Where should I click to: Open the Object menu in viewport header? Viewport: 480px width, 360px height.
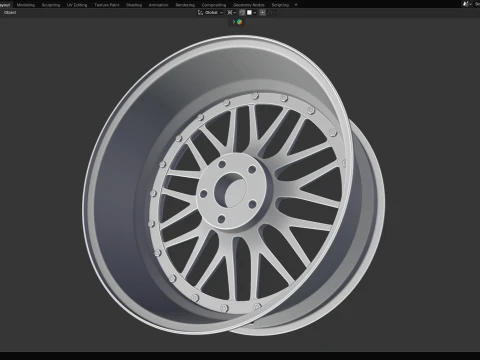click(x=10, y=13)
